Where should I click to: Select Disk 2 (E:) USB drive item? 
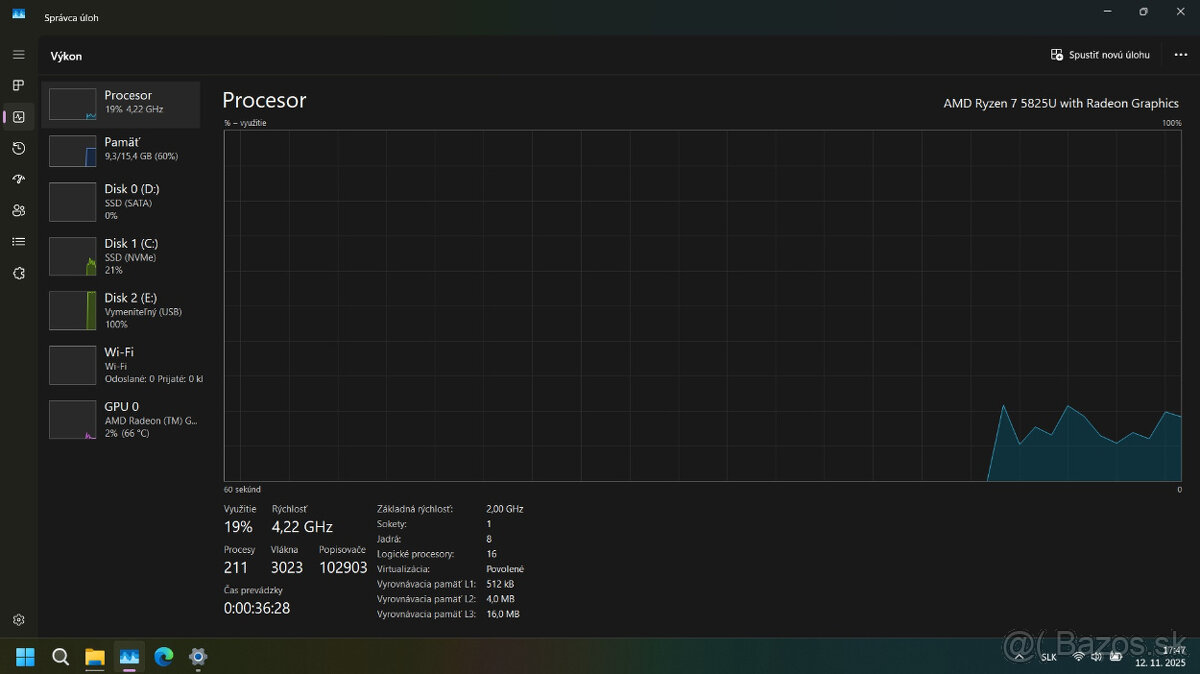tap(122, 310)
